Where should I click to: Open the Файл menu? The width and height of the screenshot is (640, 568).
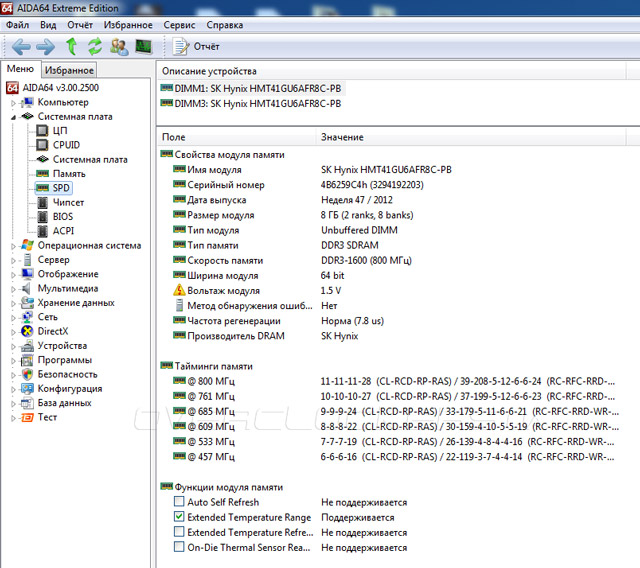pos(17,25)
